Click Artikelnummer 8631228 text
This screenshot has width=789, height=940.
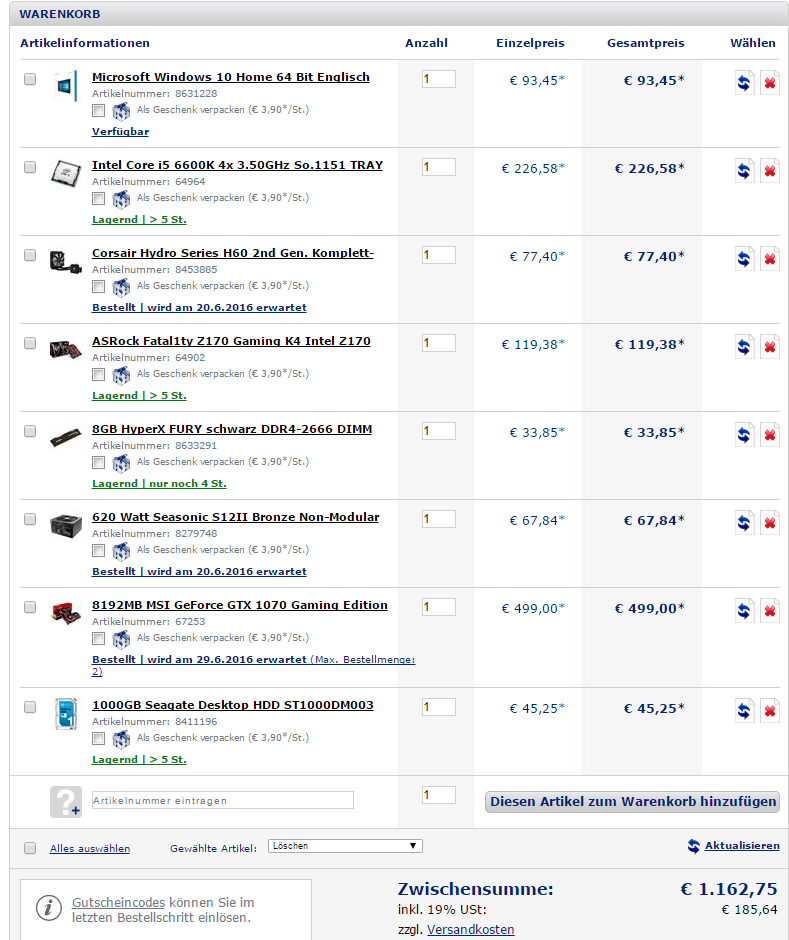point(155,94)
